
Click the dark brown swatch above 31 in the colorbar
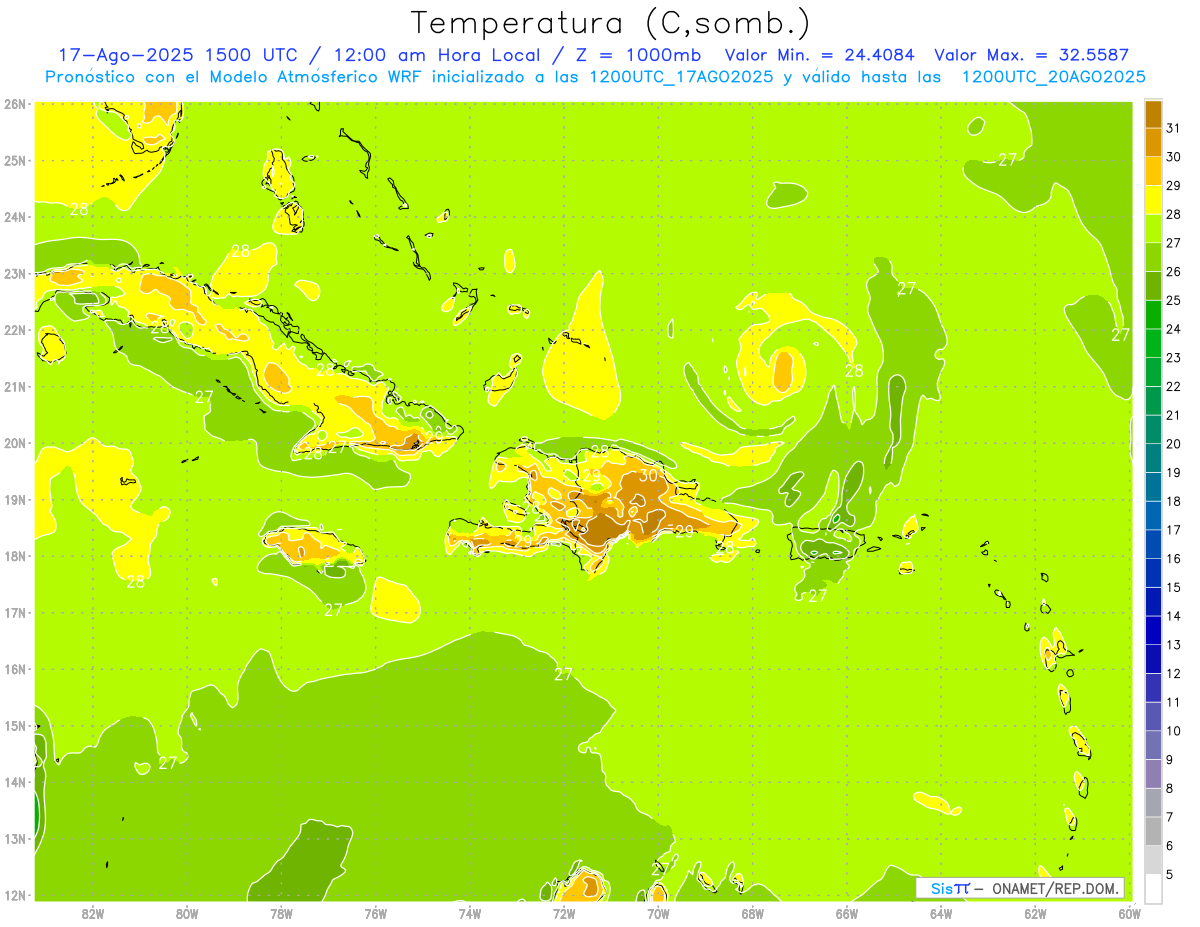tap(1153, 113)
